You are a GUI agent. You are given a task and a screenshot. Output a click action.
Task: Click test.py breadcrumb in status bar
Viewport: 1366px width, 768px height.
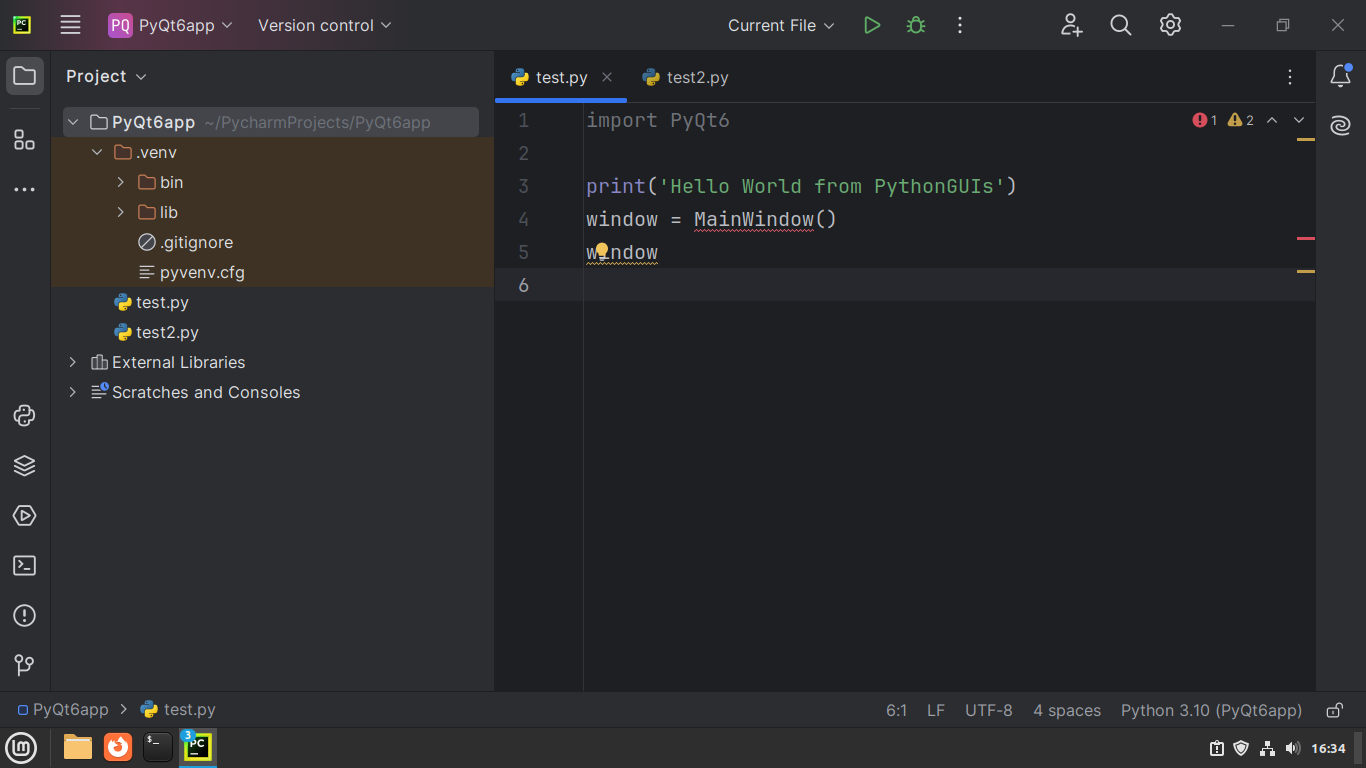point(178,710)
